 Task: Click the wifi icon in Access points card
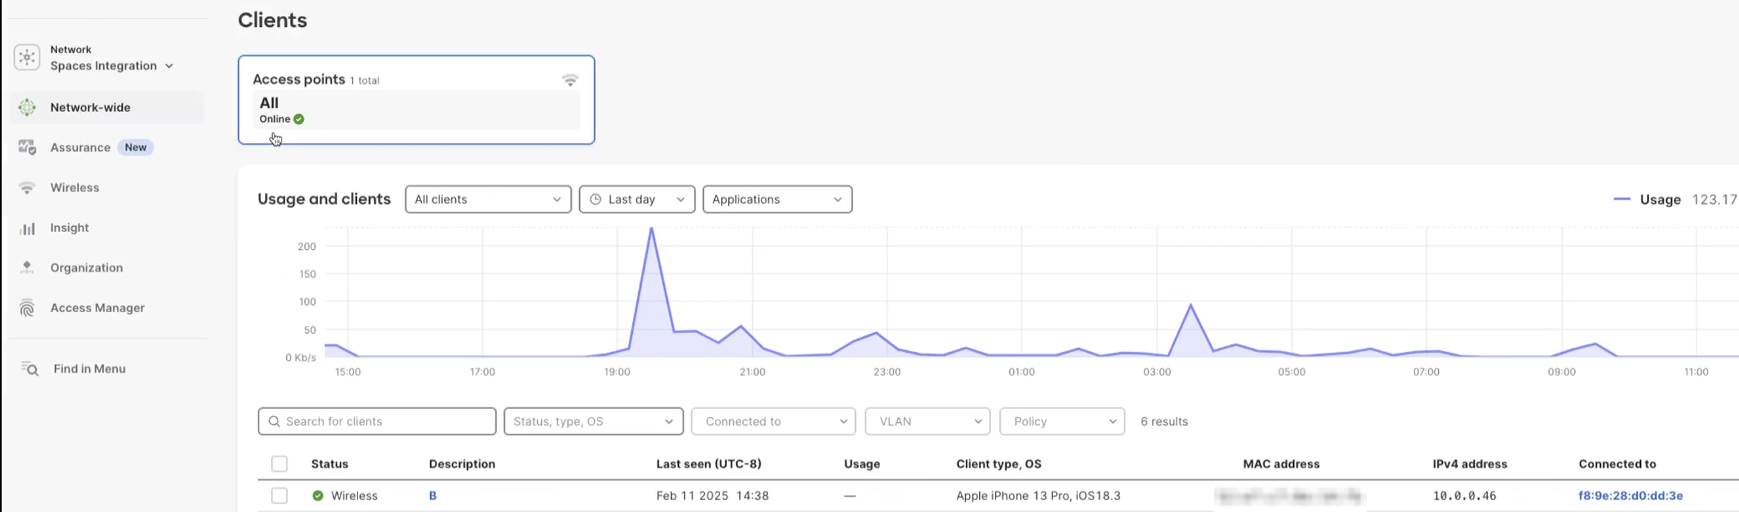point(570,80)
